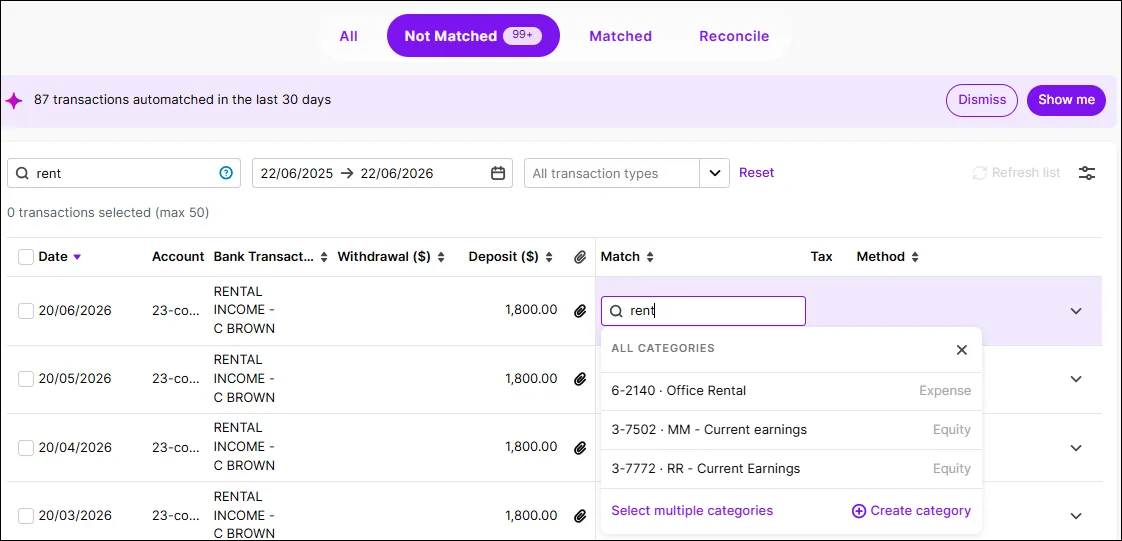Click 23-co... account on 20/04/2026 row

(x=175, y=447)
